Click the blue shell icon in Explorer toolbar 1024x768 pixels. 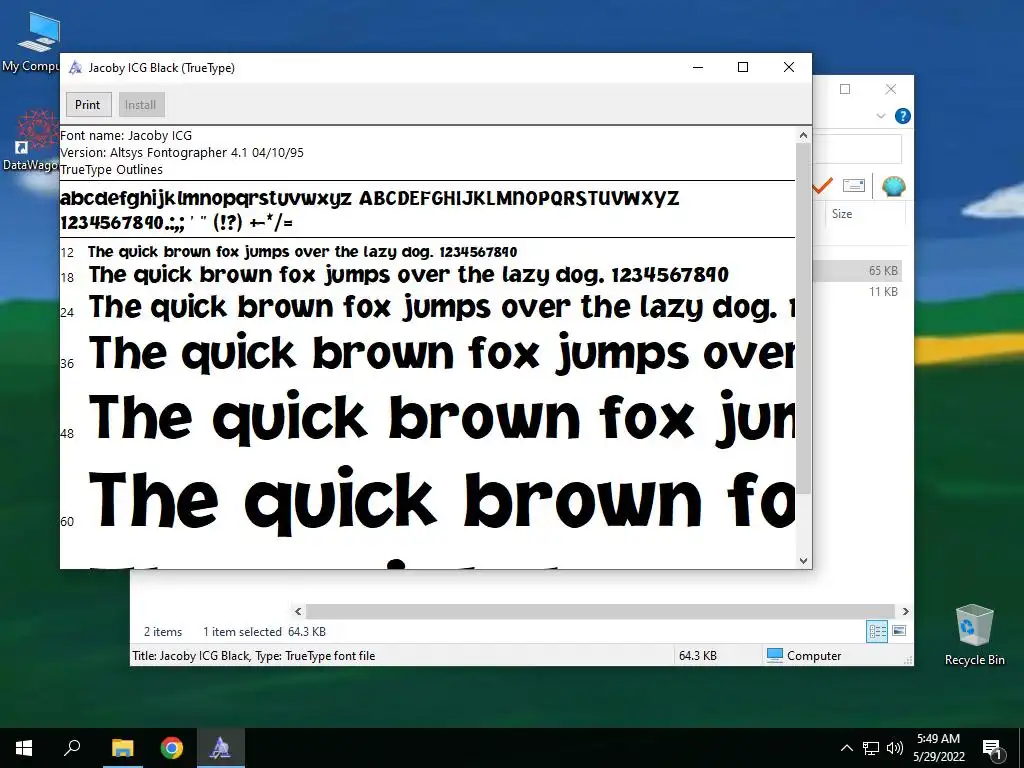(x=893, y=186)
